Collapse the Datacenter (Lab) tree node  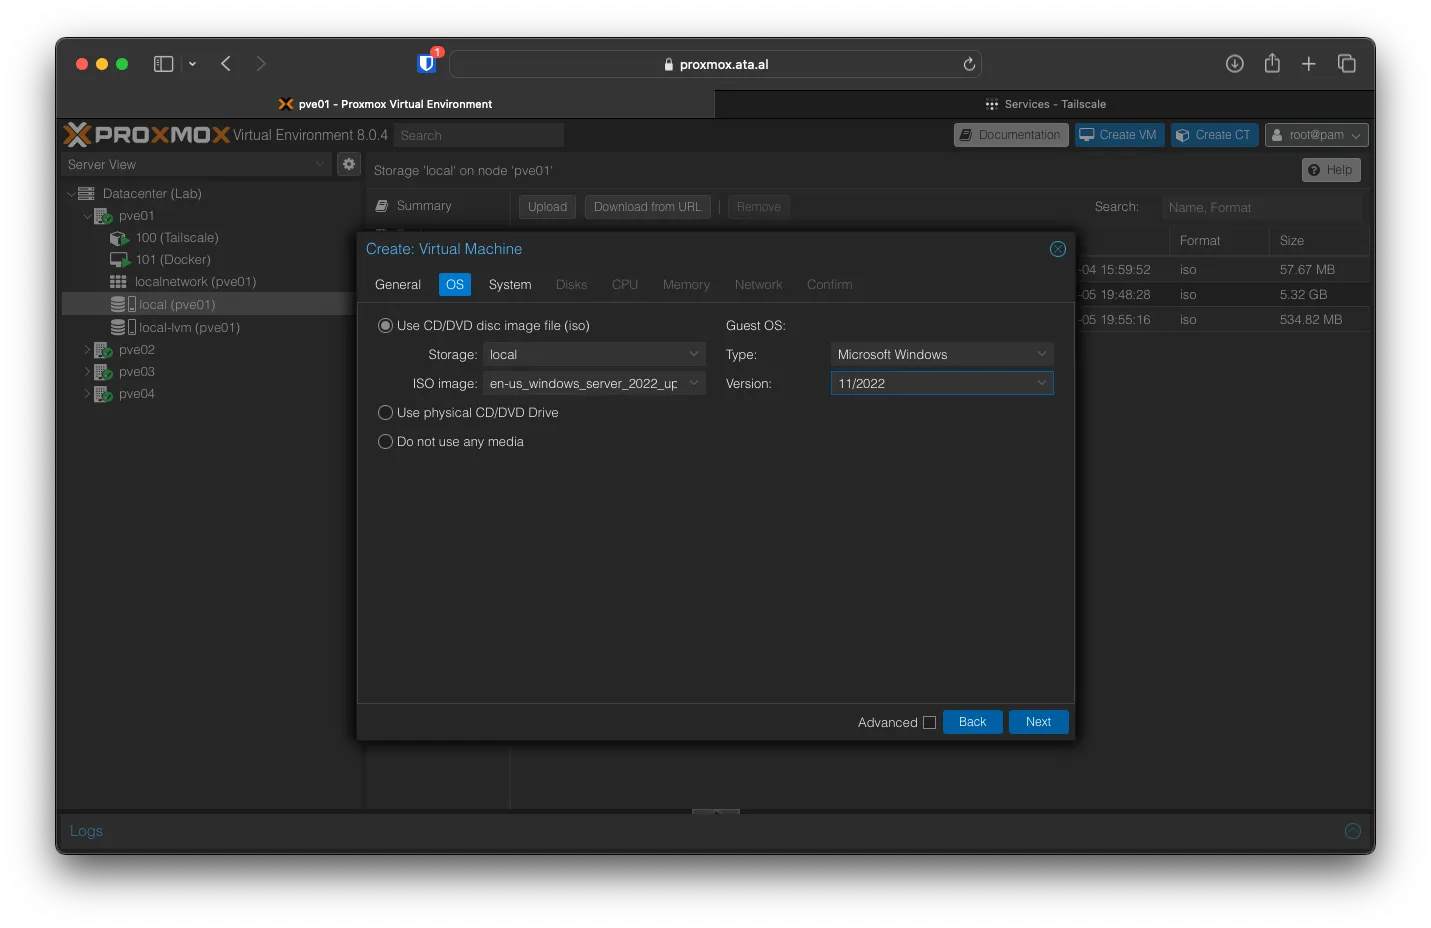pos(71,194)
